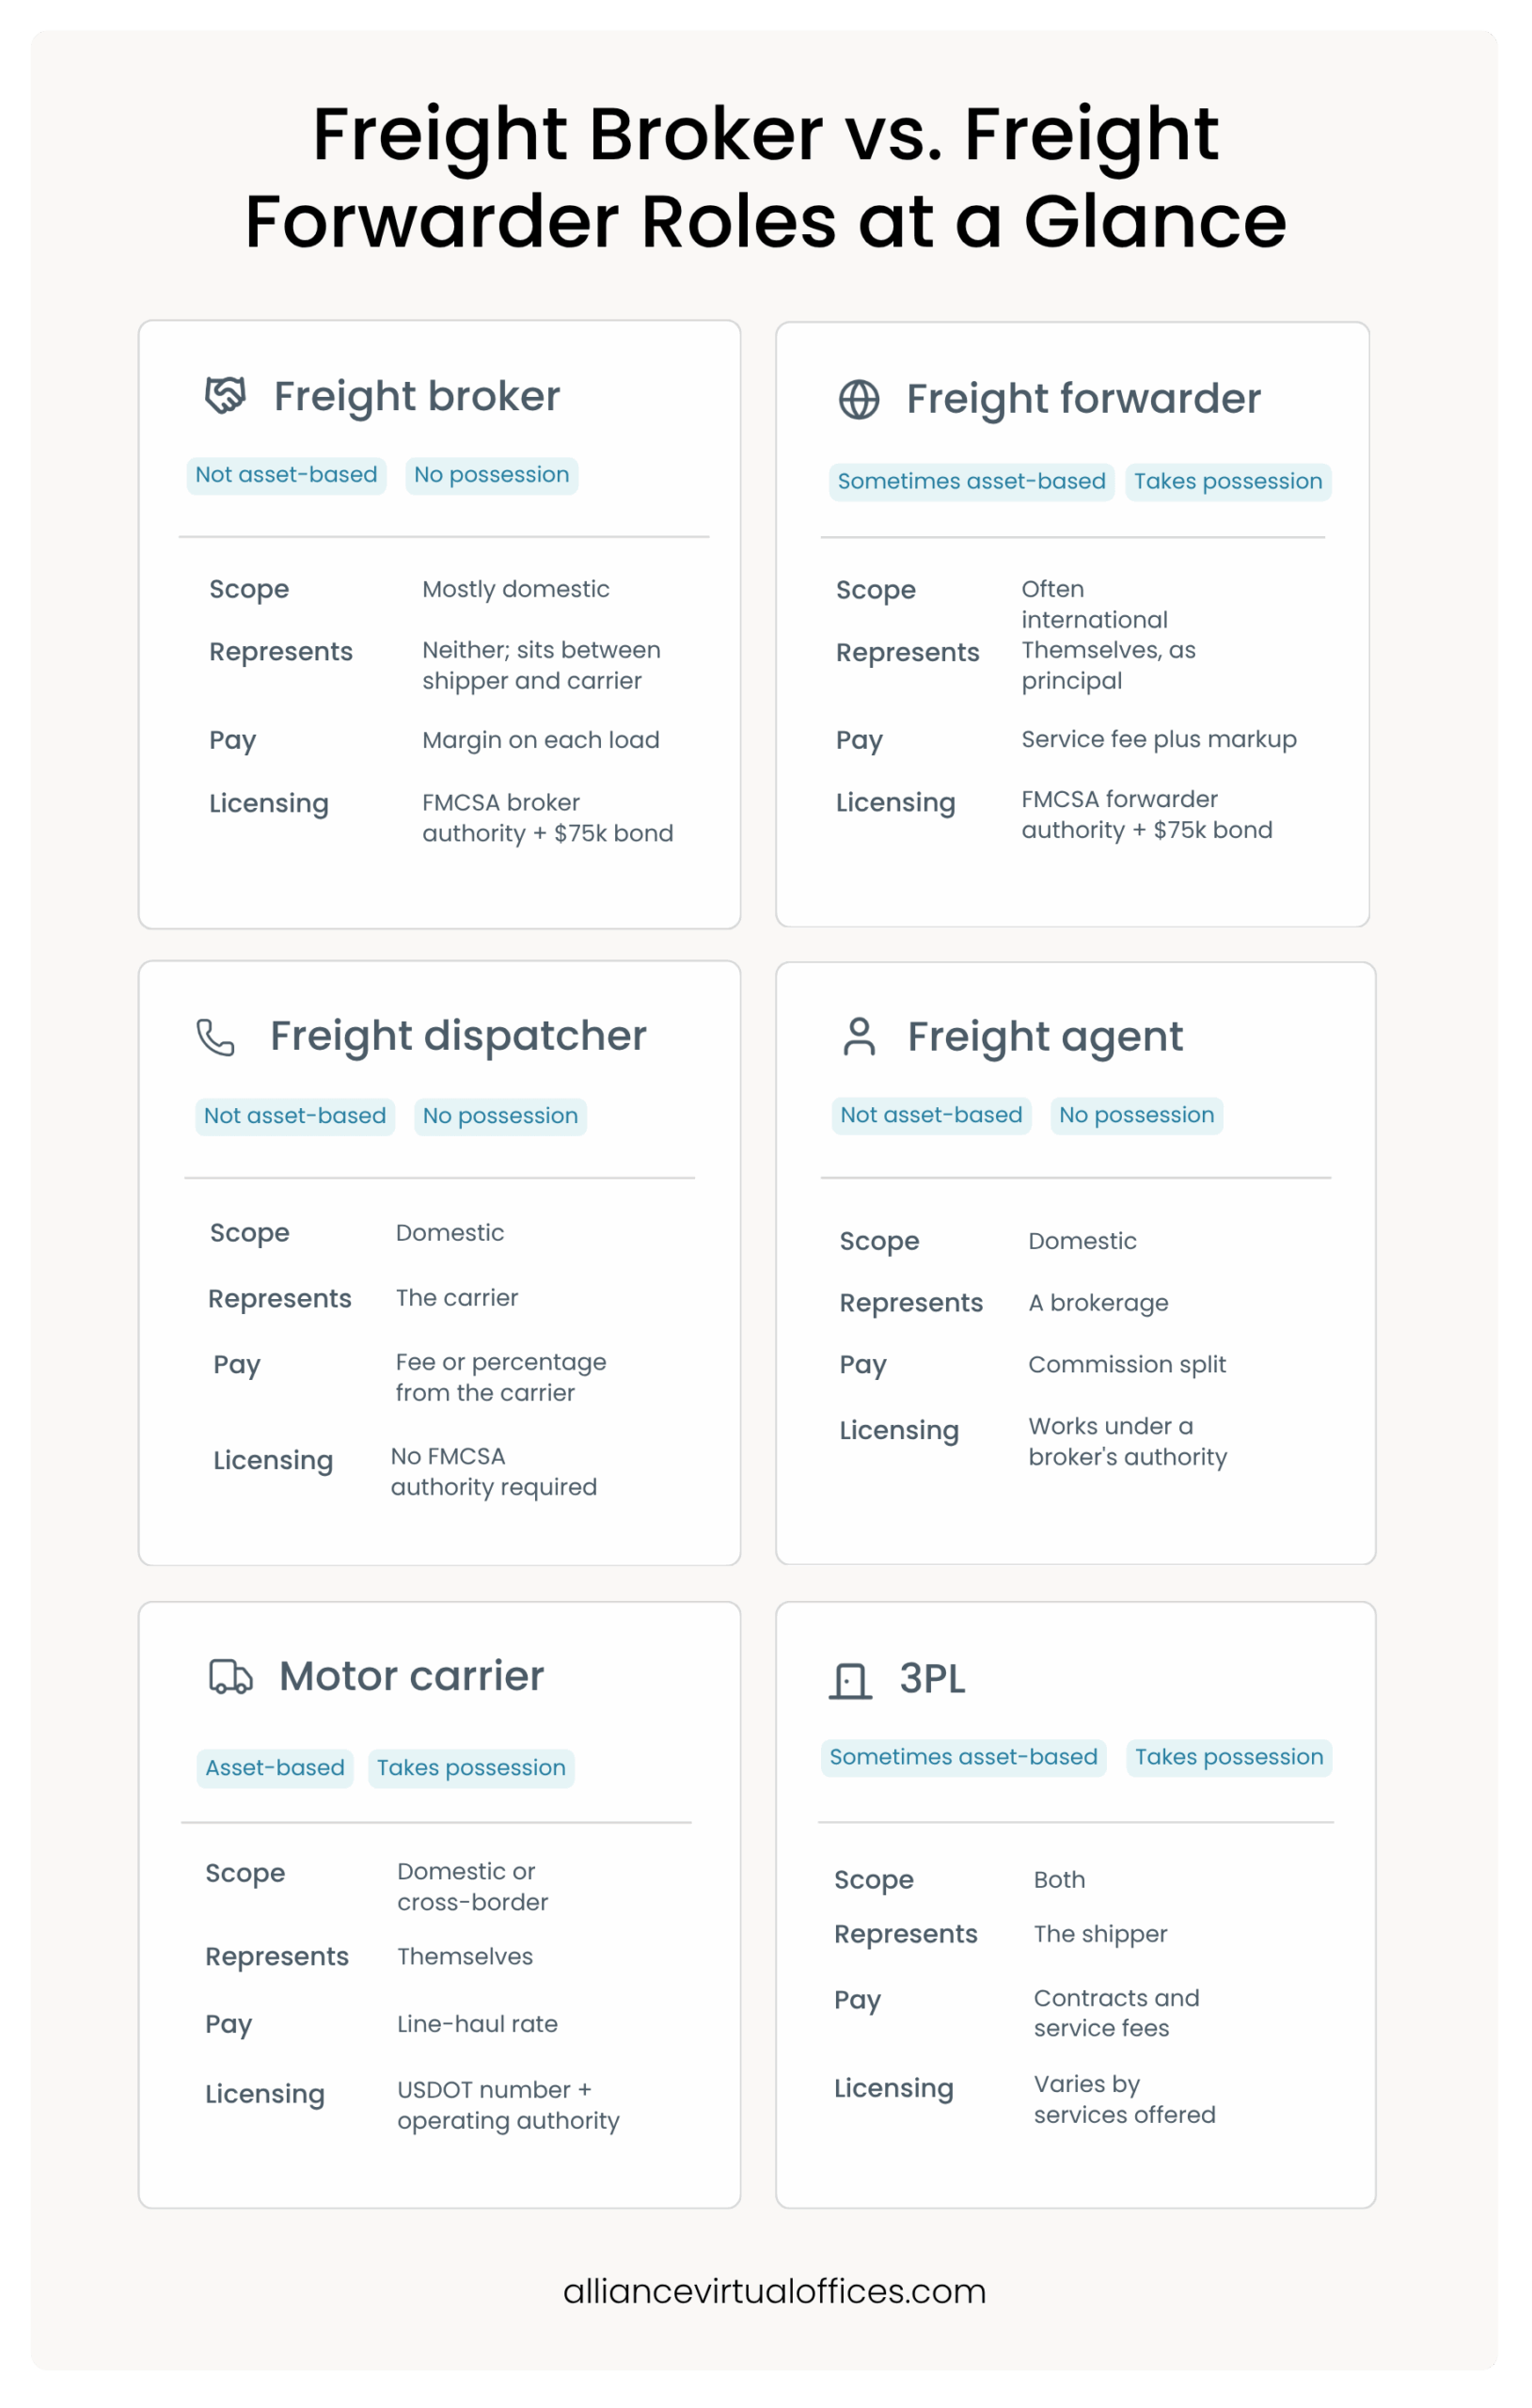Click the handshake icon beside Freight broker
Screen dimensions: 1532x2408
click(x=225, y=395)
